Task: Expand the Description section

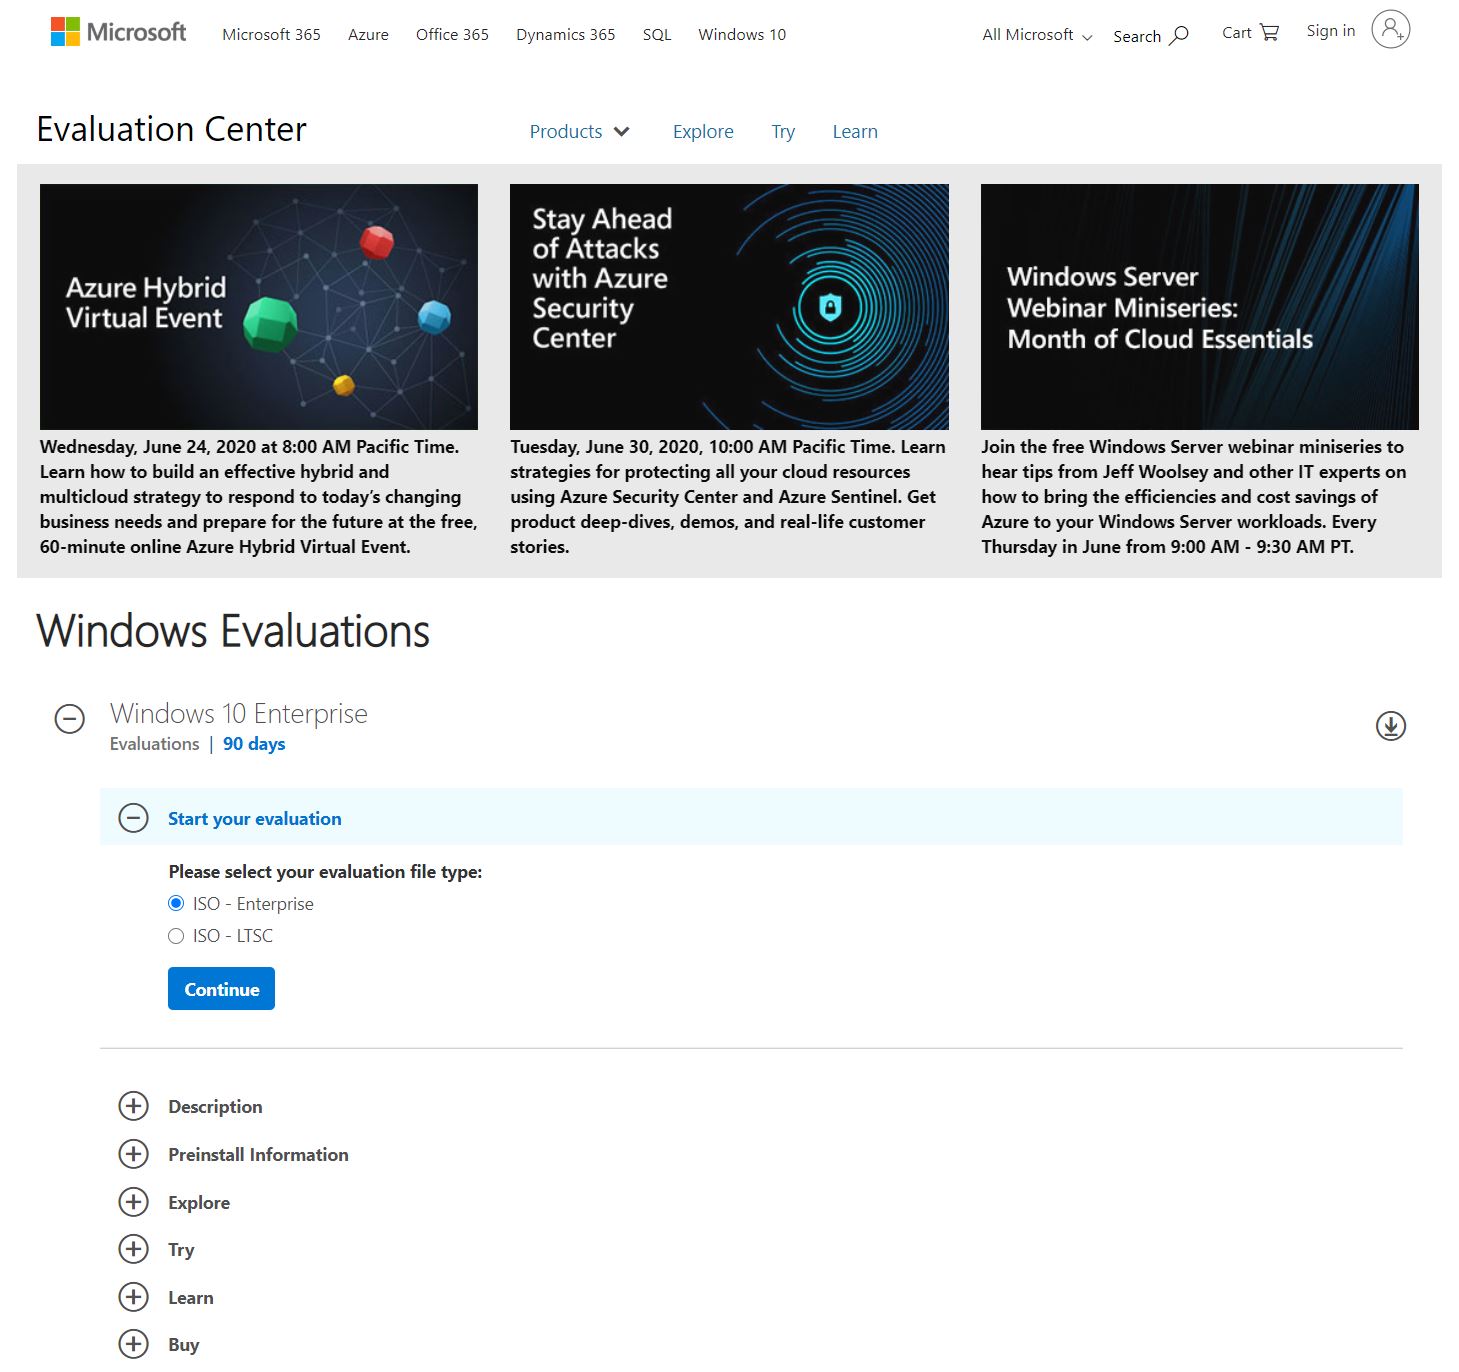Action: [133, 1106]
